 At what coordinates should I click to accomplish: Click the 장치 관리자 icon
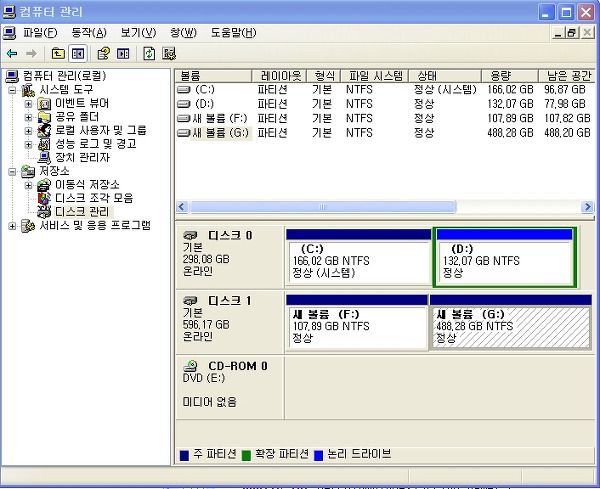click(44, 158)
